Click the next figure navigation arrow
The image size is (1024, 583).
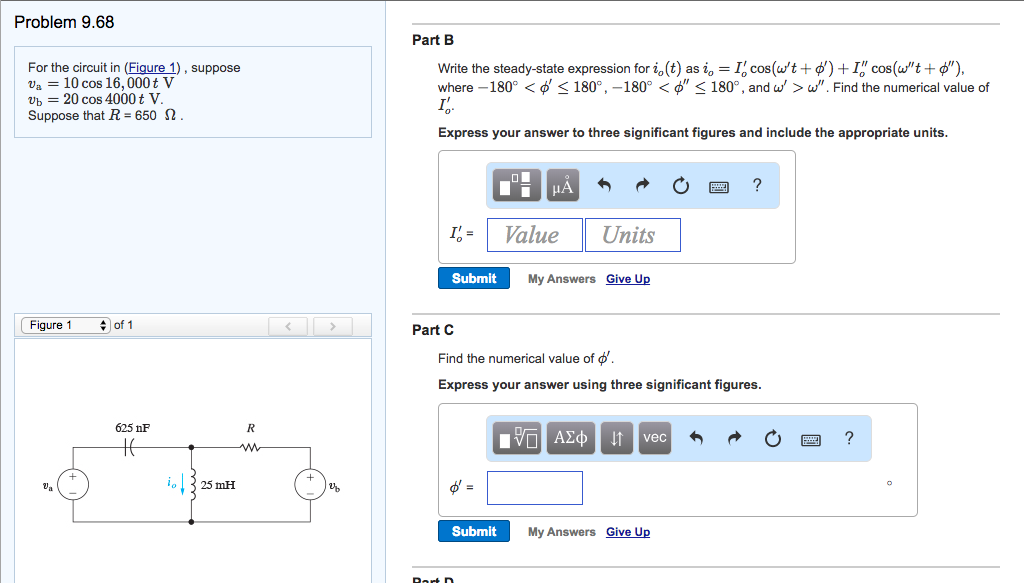pos(331,325)
